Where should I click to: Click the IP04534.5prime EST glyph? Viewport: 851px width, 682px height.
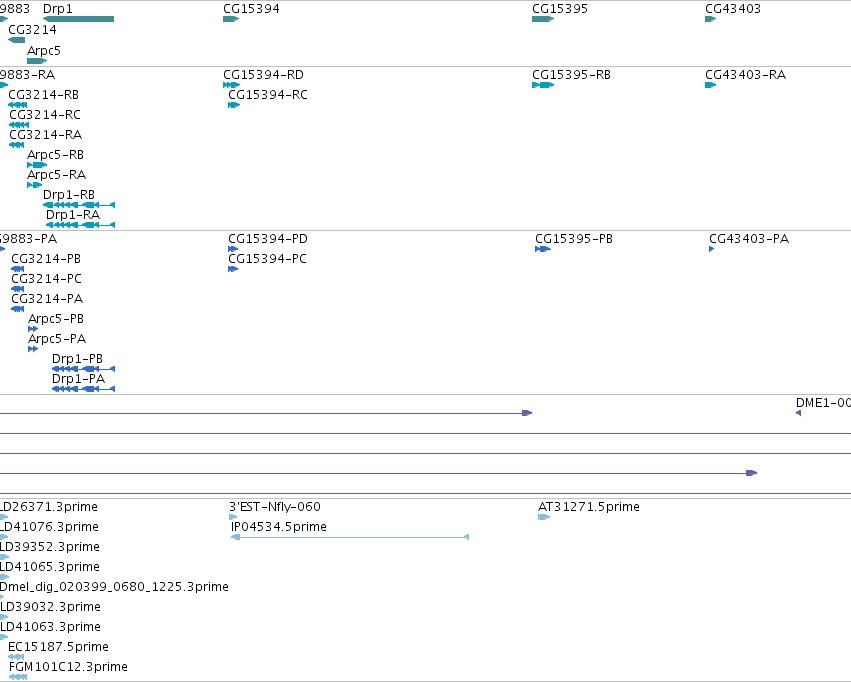(350, 537)
